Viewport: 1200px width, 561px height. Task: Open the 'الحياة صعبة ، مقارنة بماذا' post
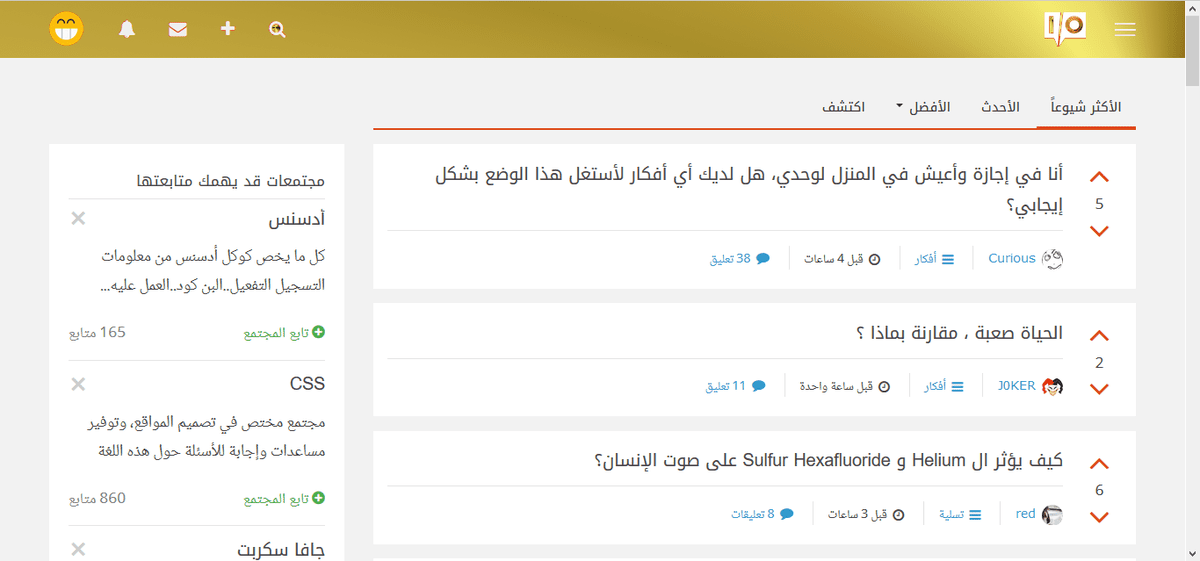point(959,334)
